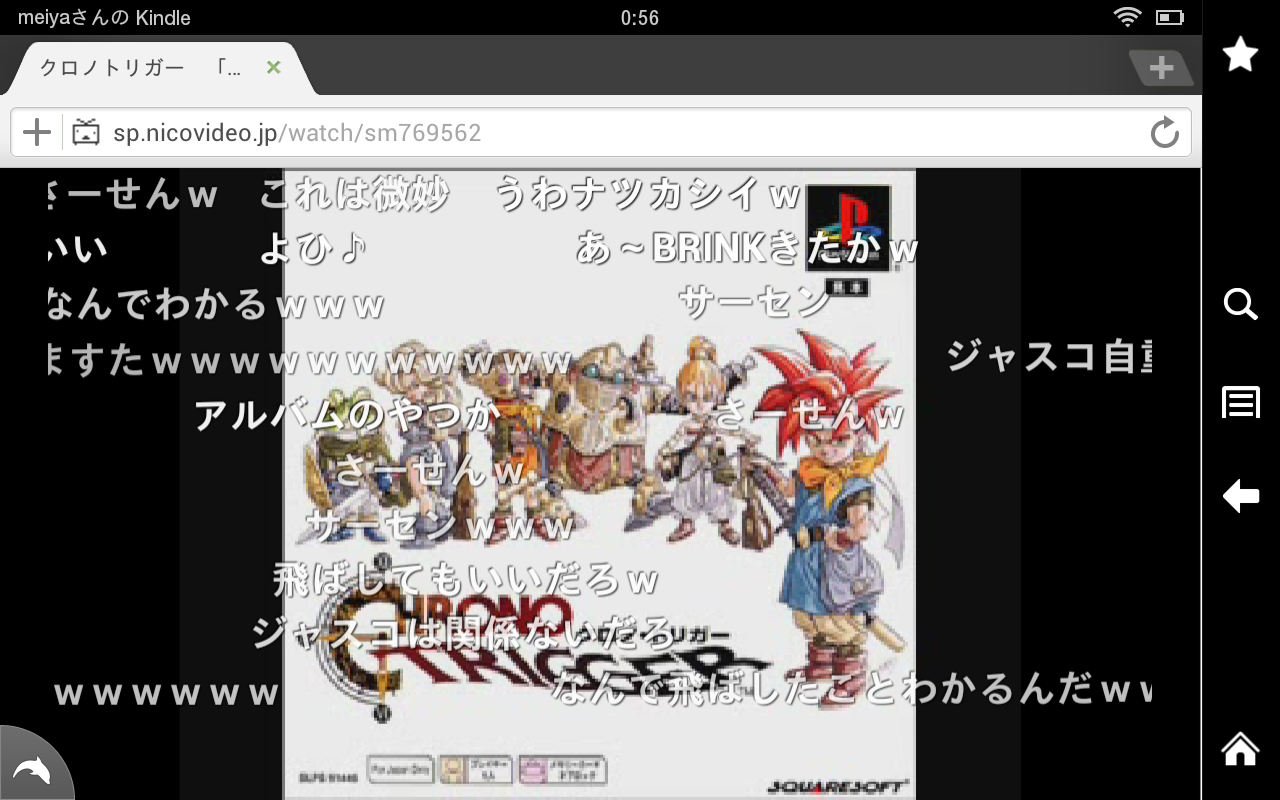Image resolution: width=1280 pixels, height=800 pixels.
Task: Go back with the left arrow icon
Action: (1240, 496)
